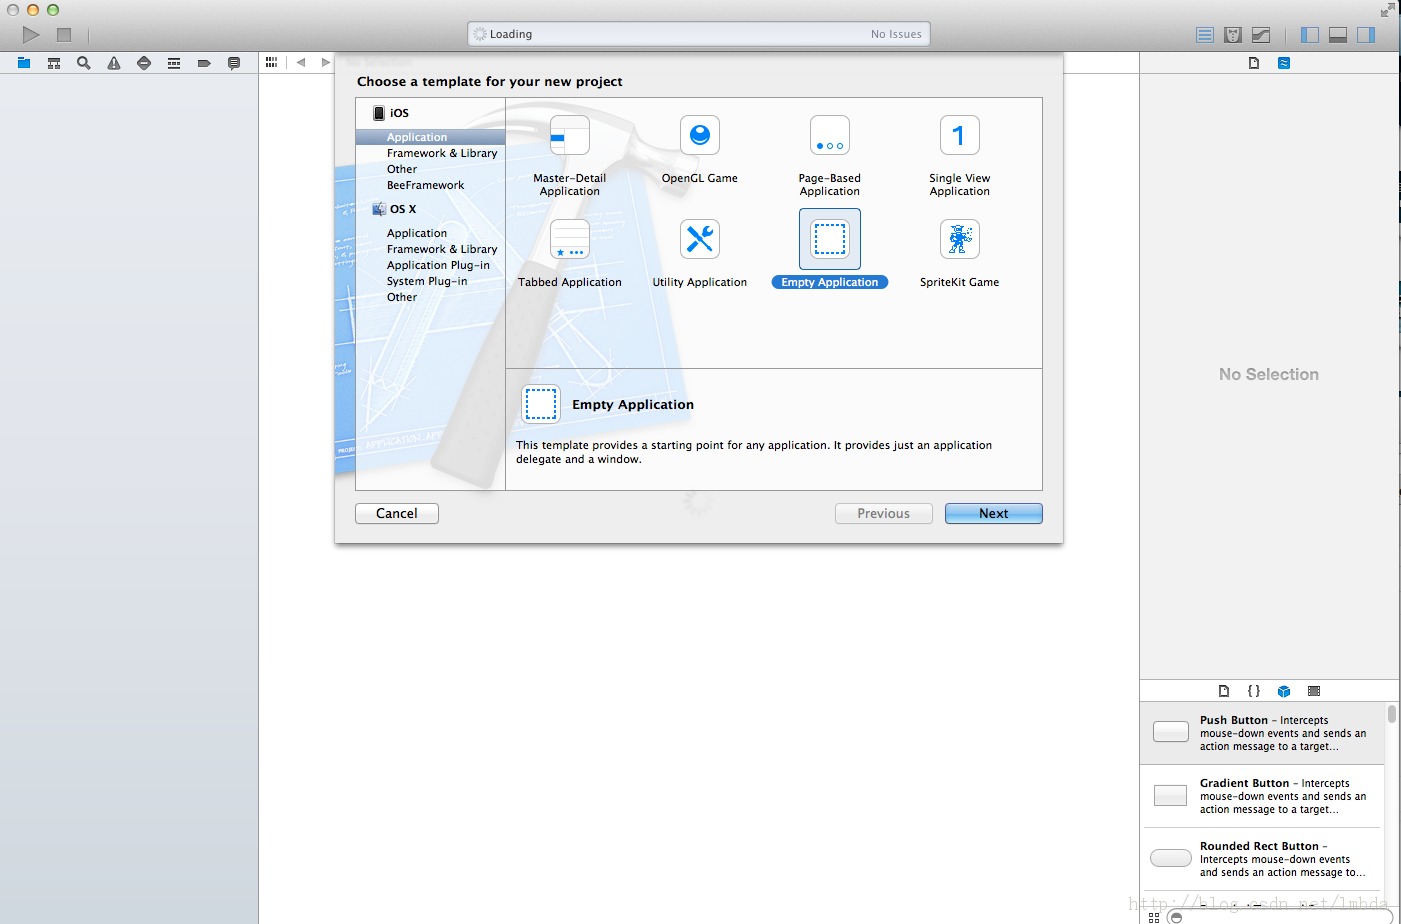Select Application under OS X
Viewport: 1401px width, 924px height.
click(x=417, y=233)
